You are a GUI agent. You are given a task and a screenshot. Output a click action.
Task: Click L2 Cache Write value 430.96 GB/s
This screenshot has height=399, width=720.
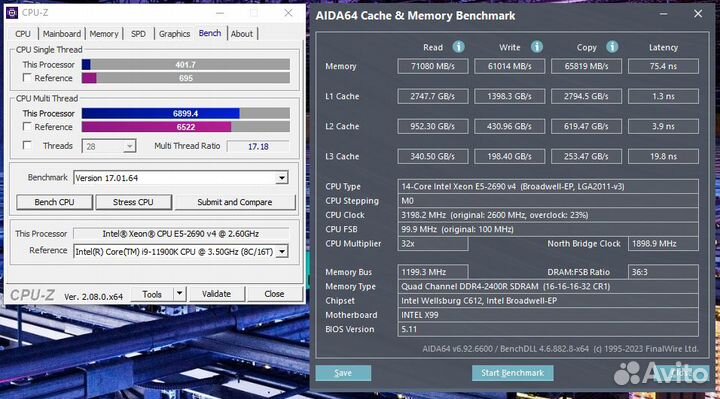(x=509, y=126)
